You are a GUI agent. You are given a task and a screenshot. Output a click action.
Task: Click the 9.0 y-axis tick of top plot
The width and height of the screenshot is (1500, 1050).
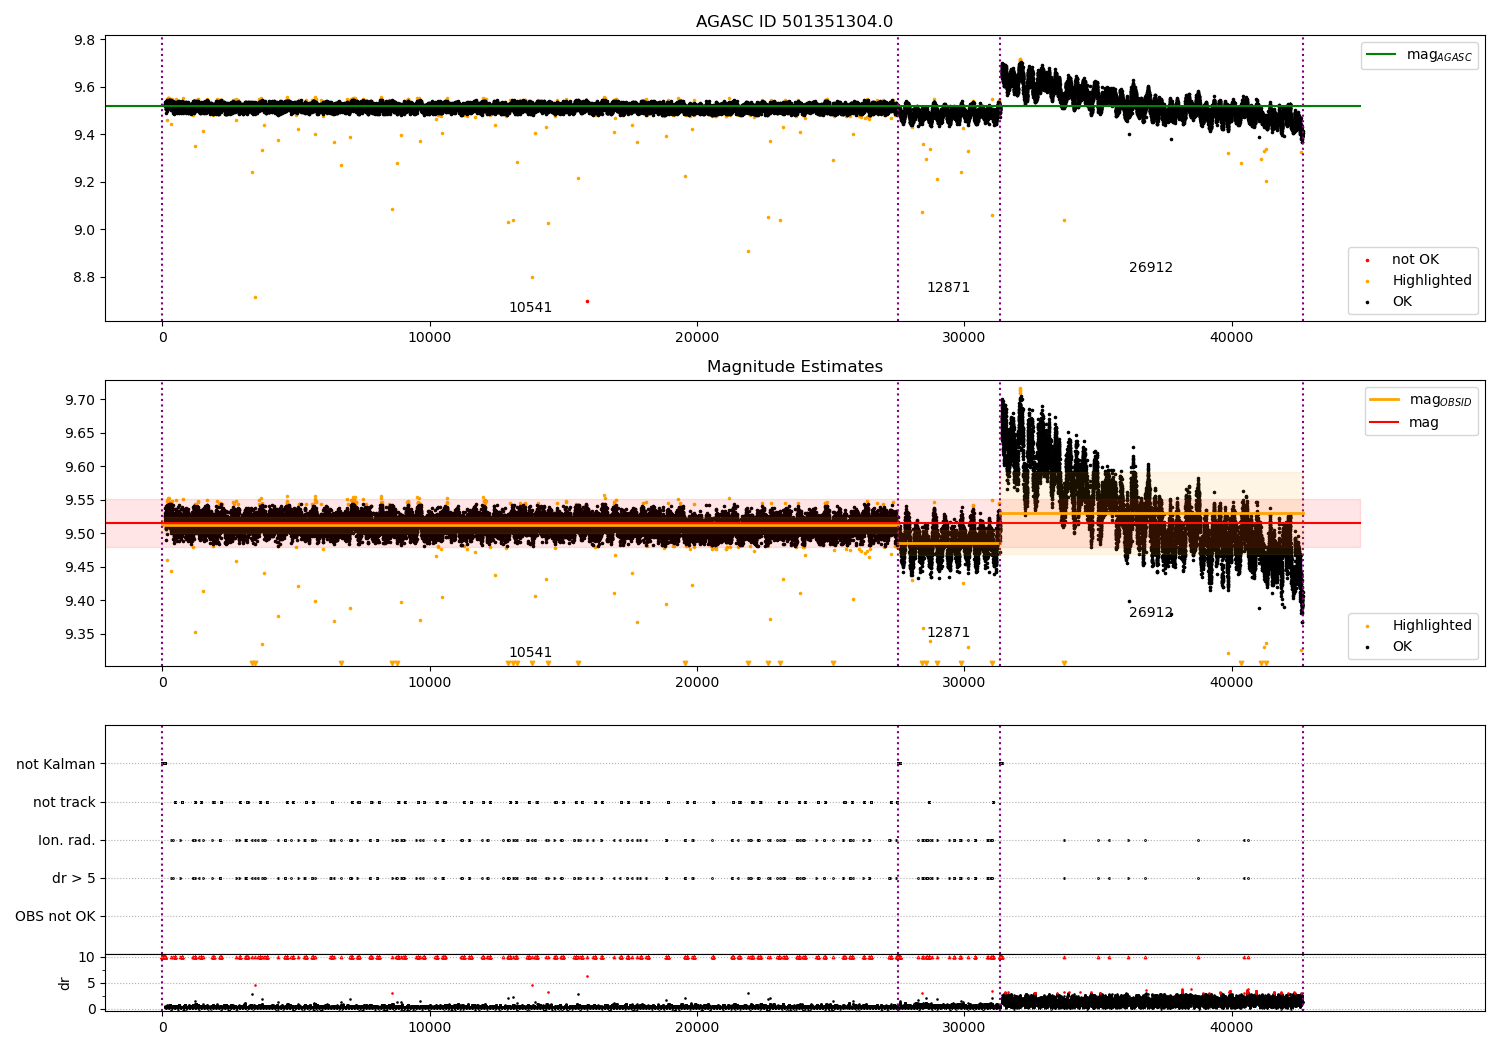[x=85, y=230]
